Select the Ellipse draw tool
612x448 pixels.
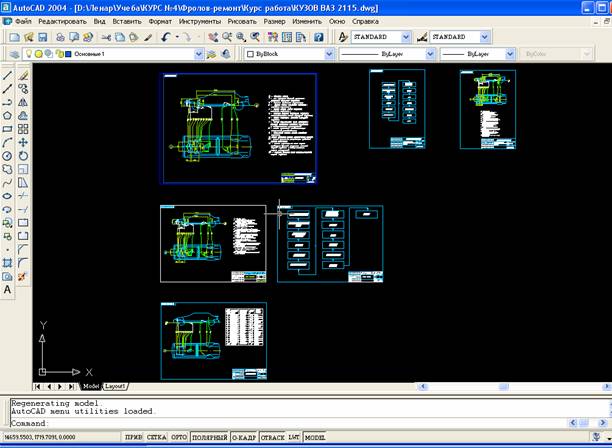coord(7,196)
